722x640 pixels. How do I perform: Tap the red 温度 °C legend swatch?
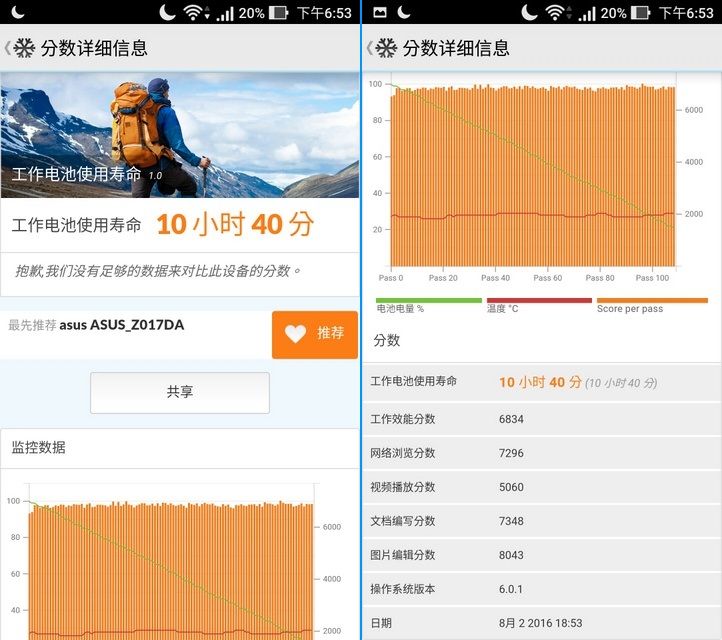coord(539,300)
